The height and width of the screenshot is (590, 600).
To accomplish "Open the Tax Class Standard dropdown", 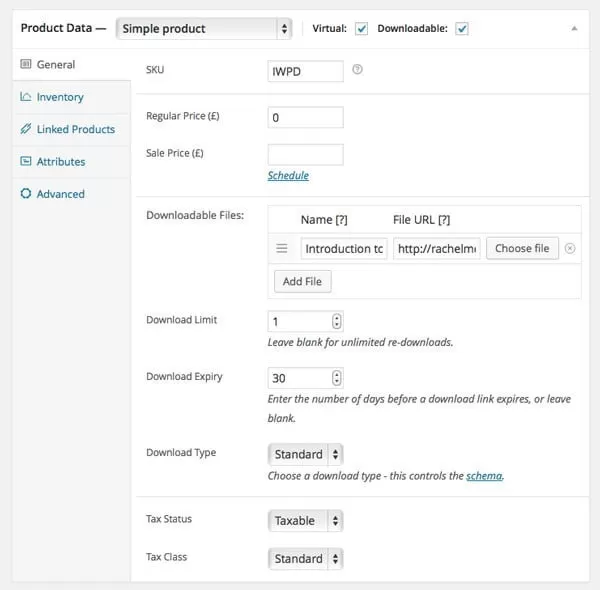I will pyautogui.click(x=305, y=559).
